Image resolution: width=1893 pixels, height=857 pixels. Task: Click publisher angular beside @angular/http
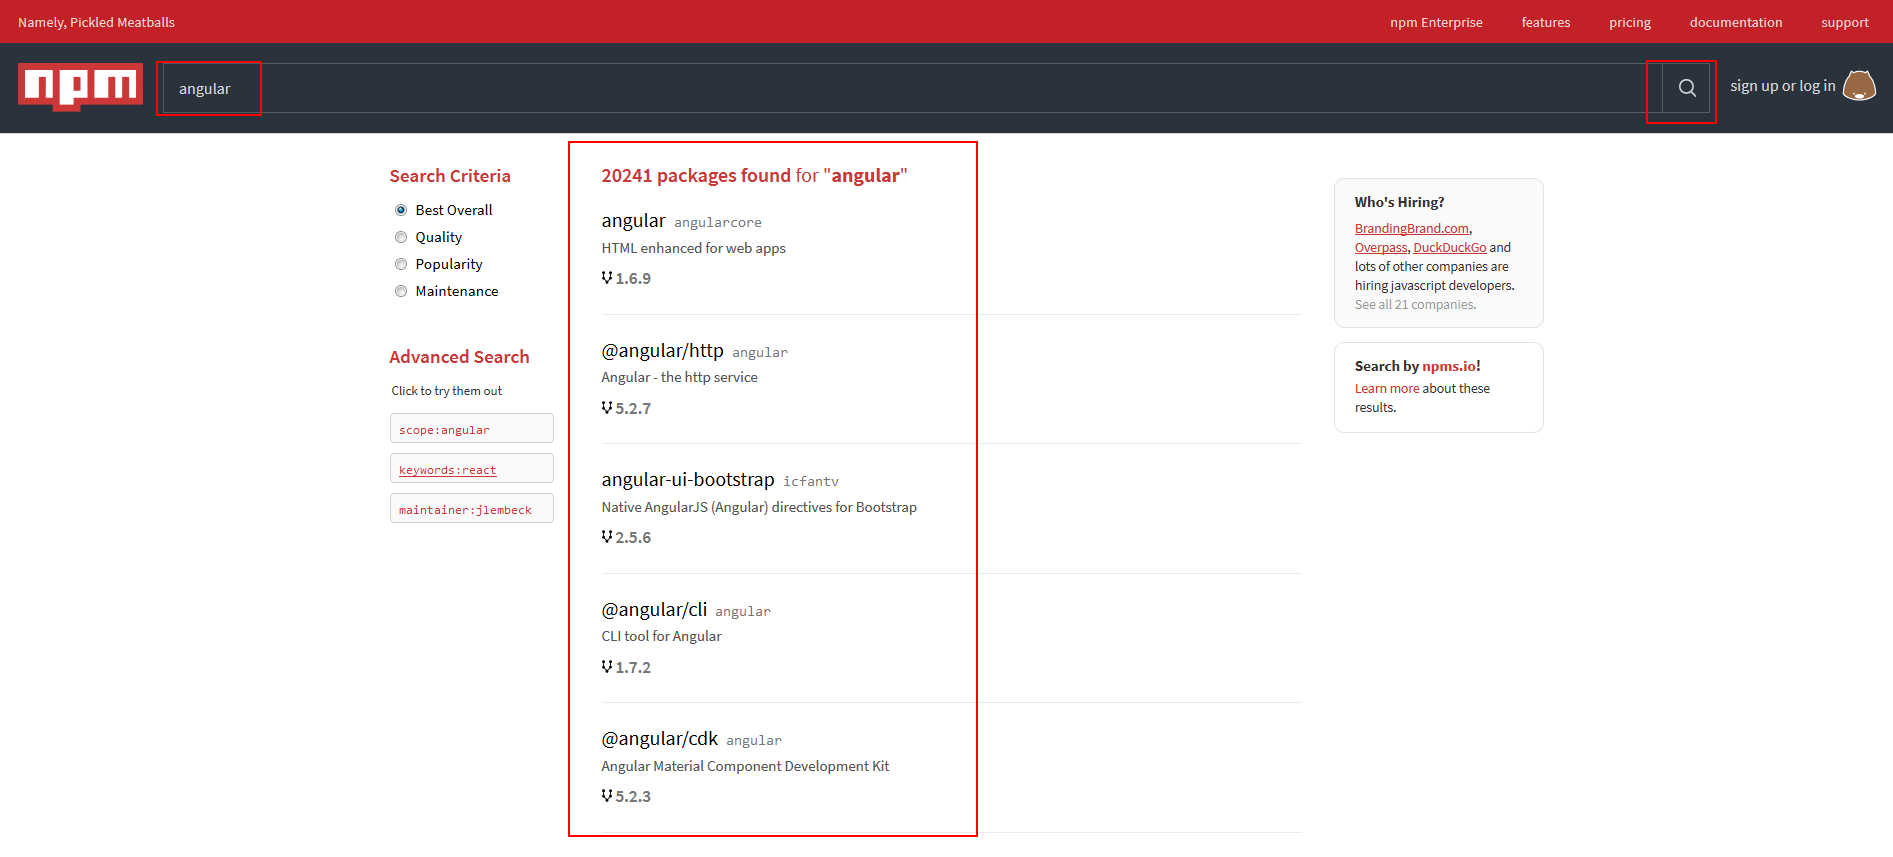tap(760, 353)
